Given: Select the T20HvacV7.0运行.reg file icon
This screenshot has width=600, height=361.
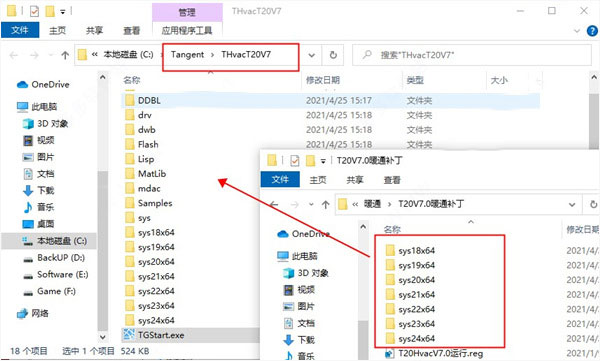Looking at the screenshot, I should coord(390,354).
